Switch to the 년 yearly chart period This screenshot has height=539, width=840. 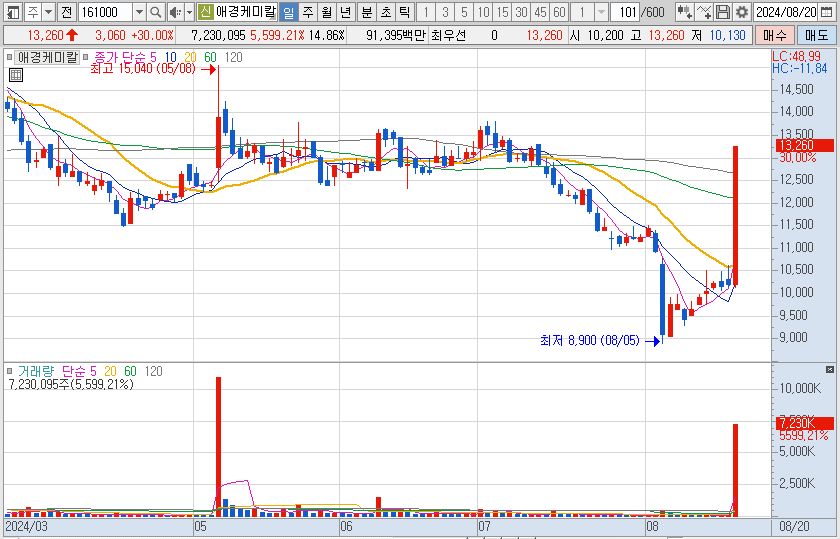tap(346, 12)
